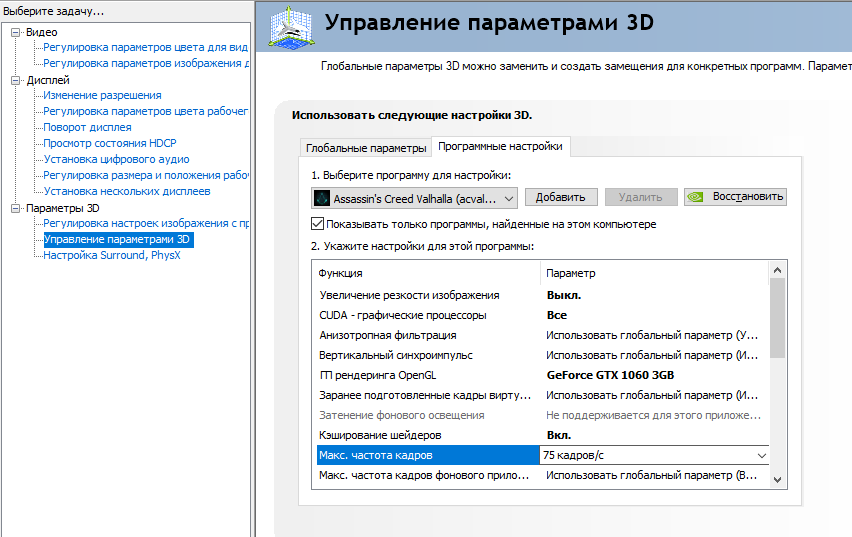This screenshot has width=852, height=537.
Task: Click the settings list scroll up arrow
Action: 777,270
